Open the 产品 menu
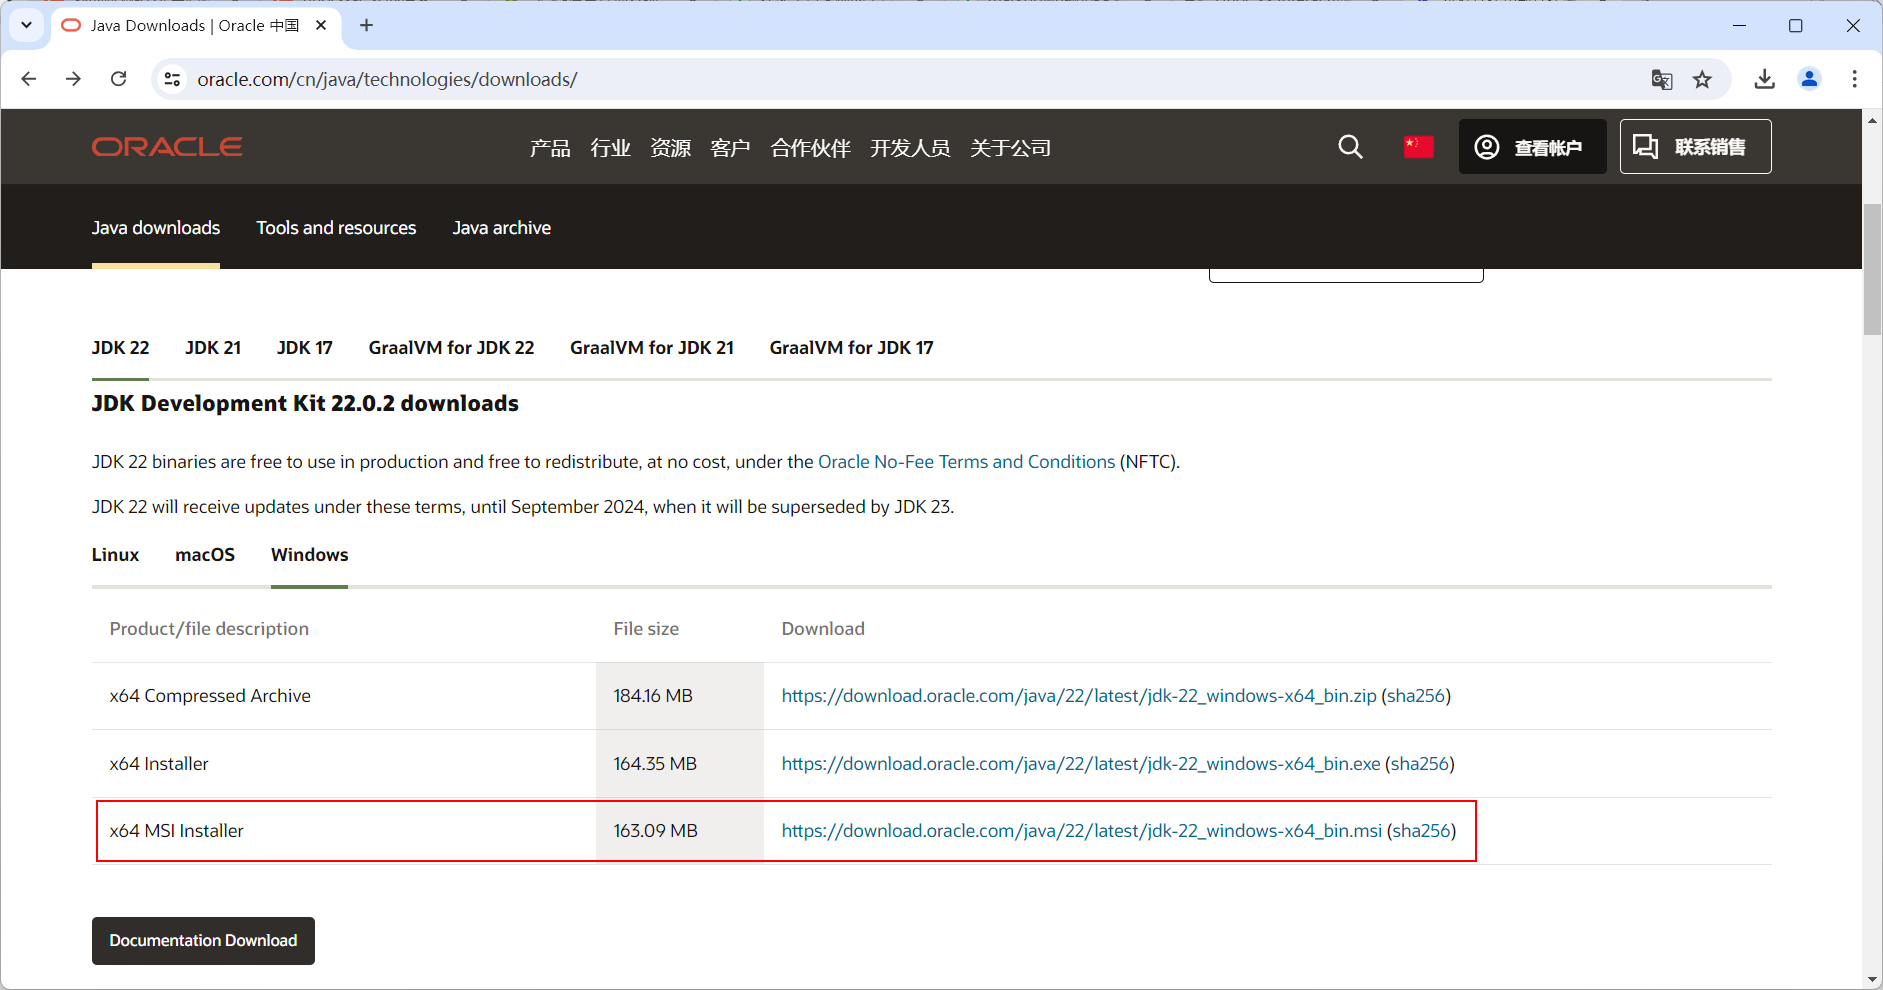This screenshot has height=990, width=1883. click(x=550, y=148)
